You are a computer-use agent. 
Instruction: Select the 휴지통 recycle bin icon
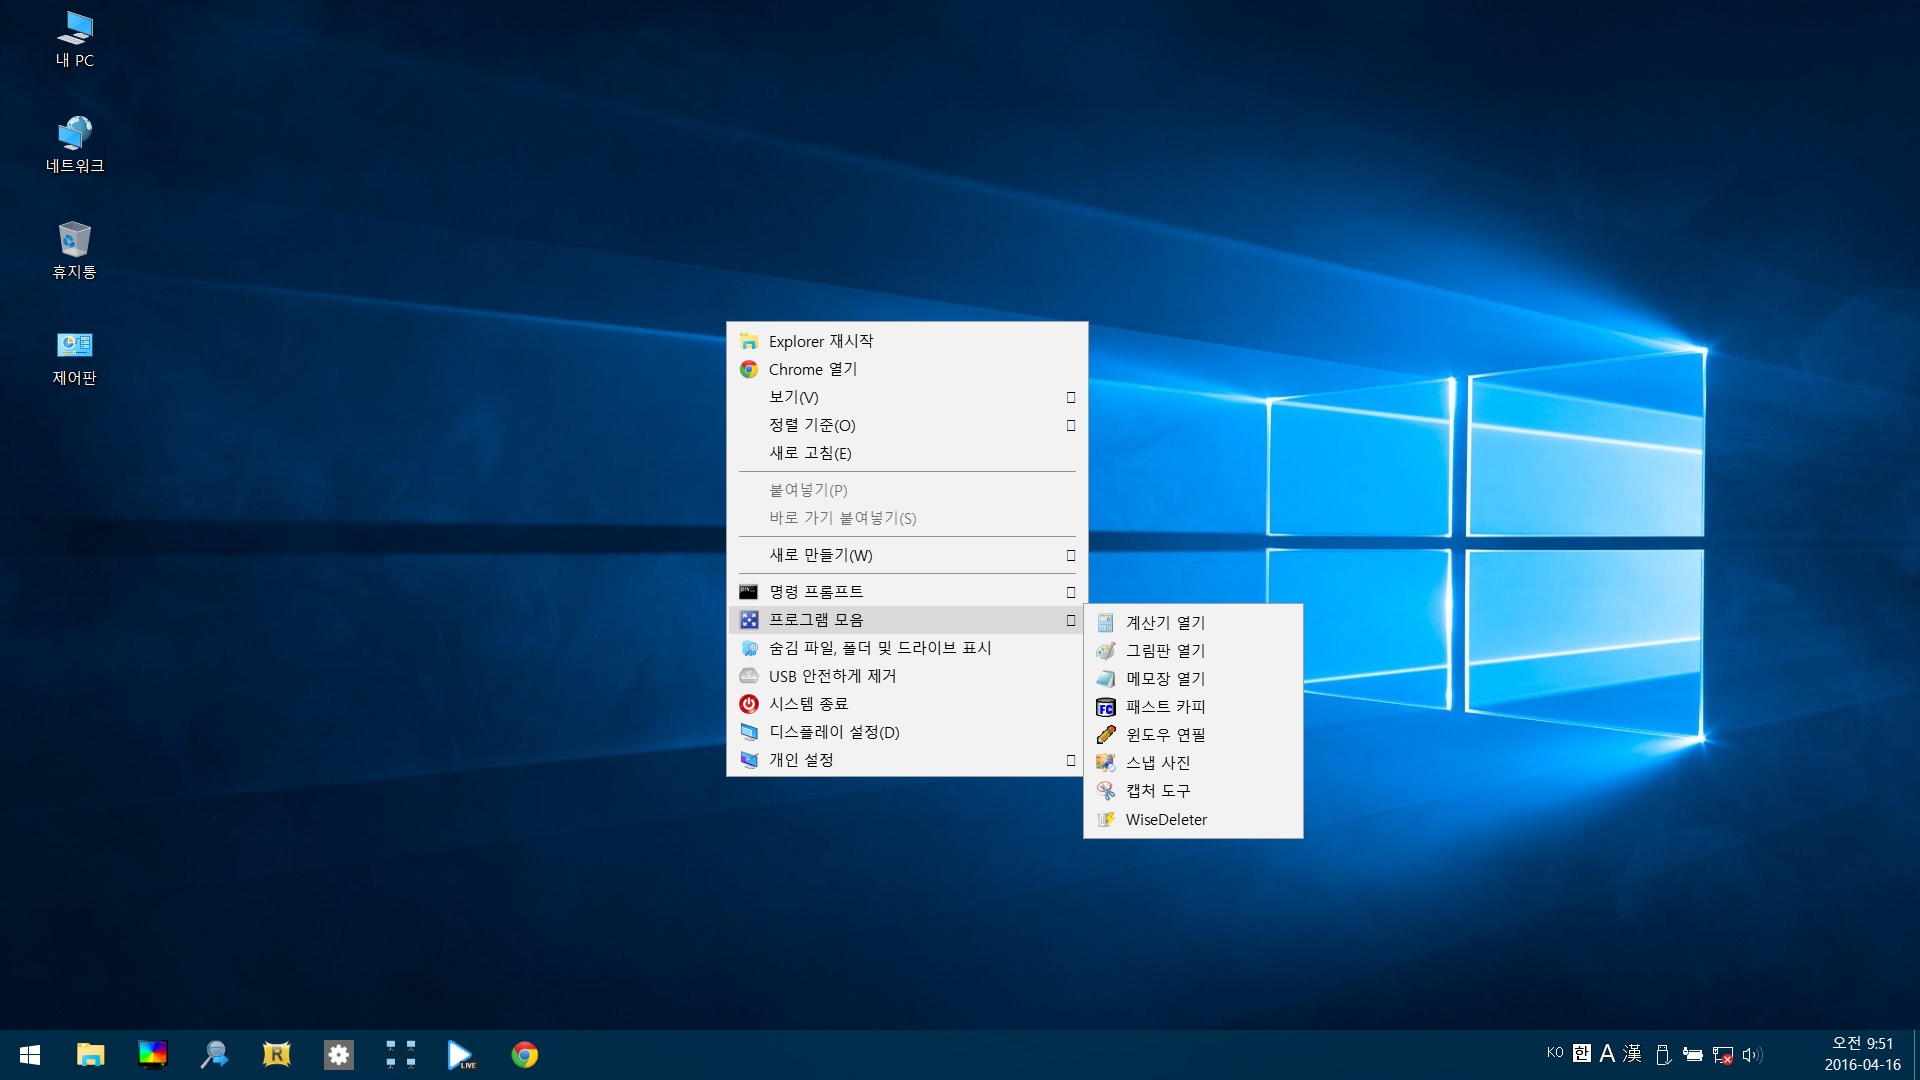point(75,251)
